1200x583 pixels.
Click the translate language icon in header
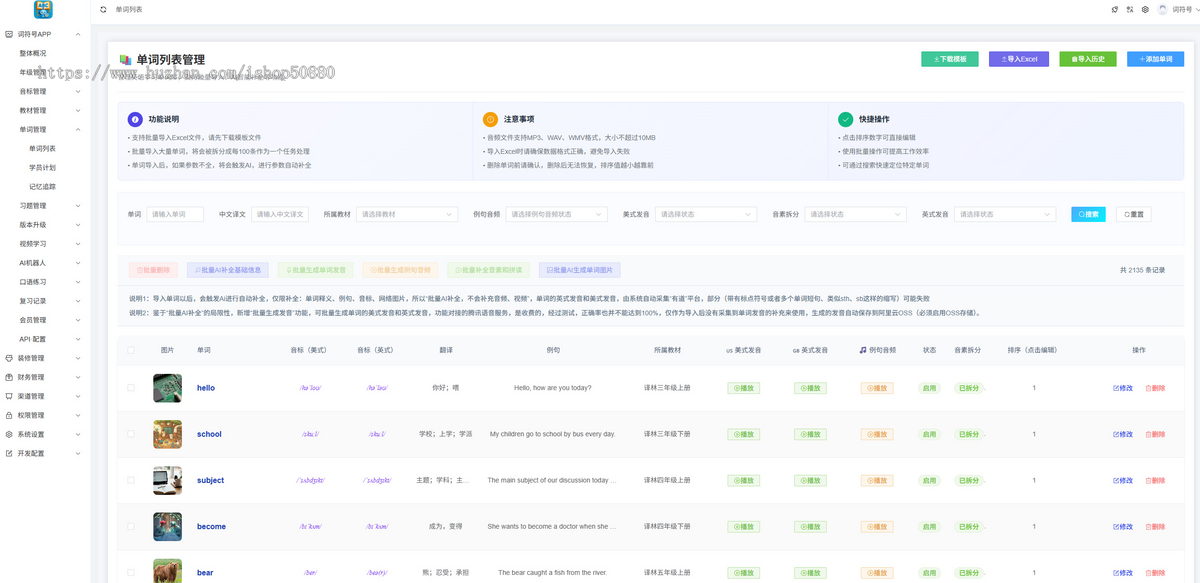(1130, 9)
